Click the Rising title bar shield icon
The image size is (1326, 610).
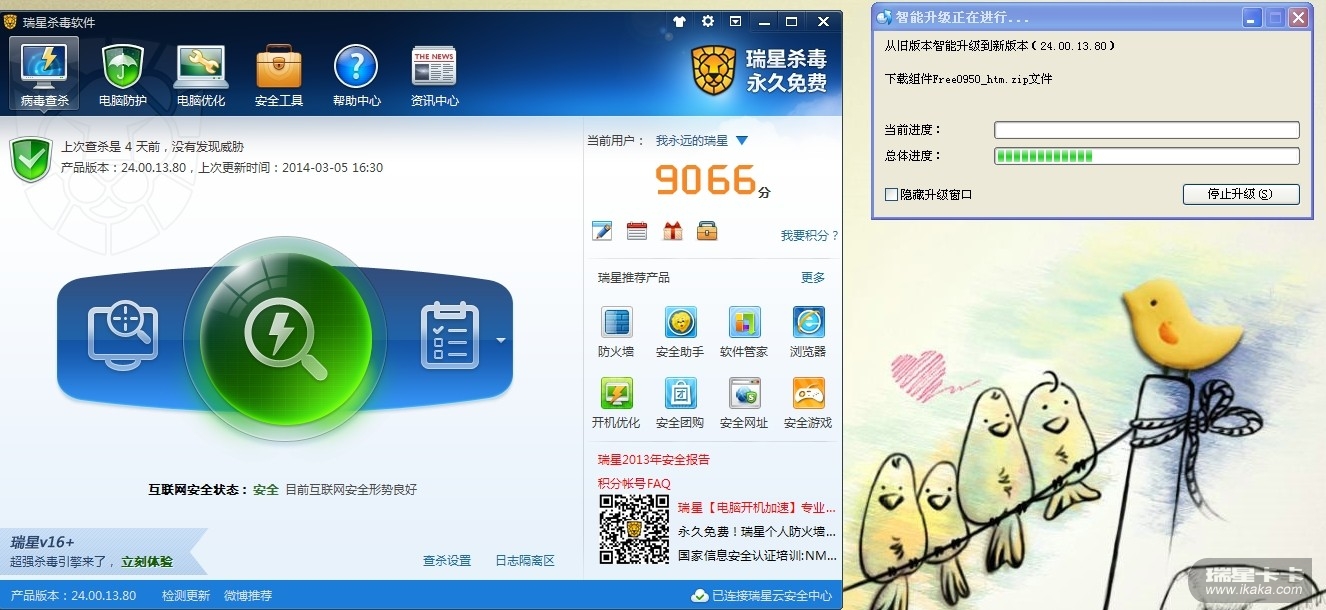tap(10, 22)
